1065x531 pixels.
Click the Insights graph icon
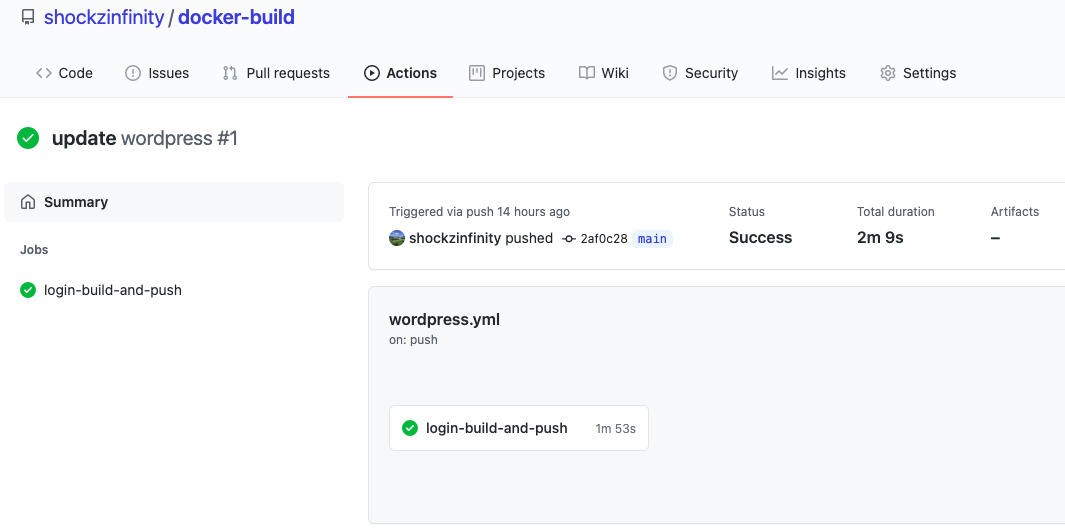pyautogui.click(x=780, y=73)
